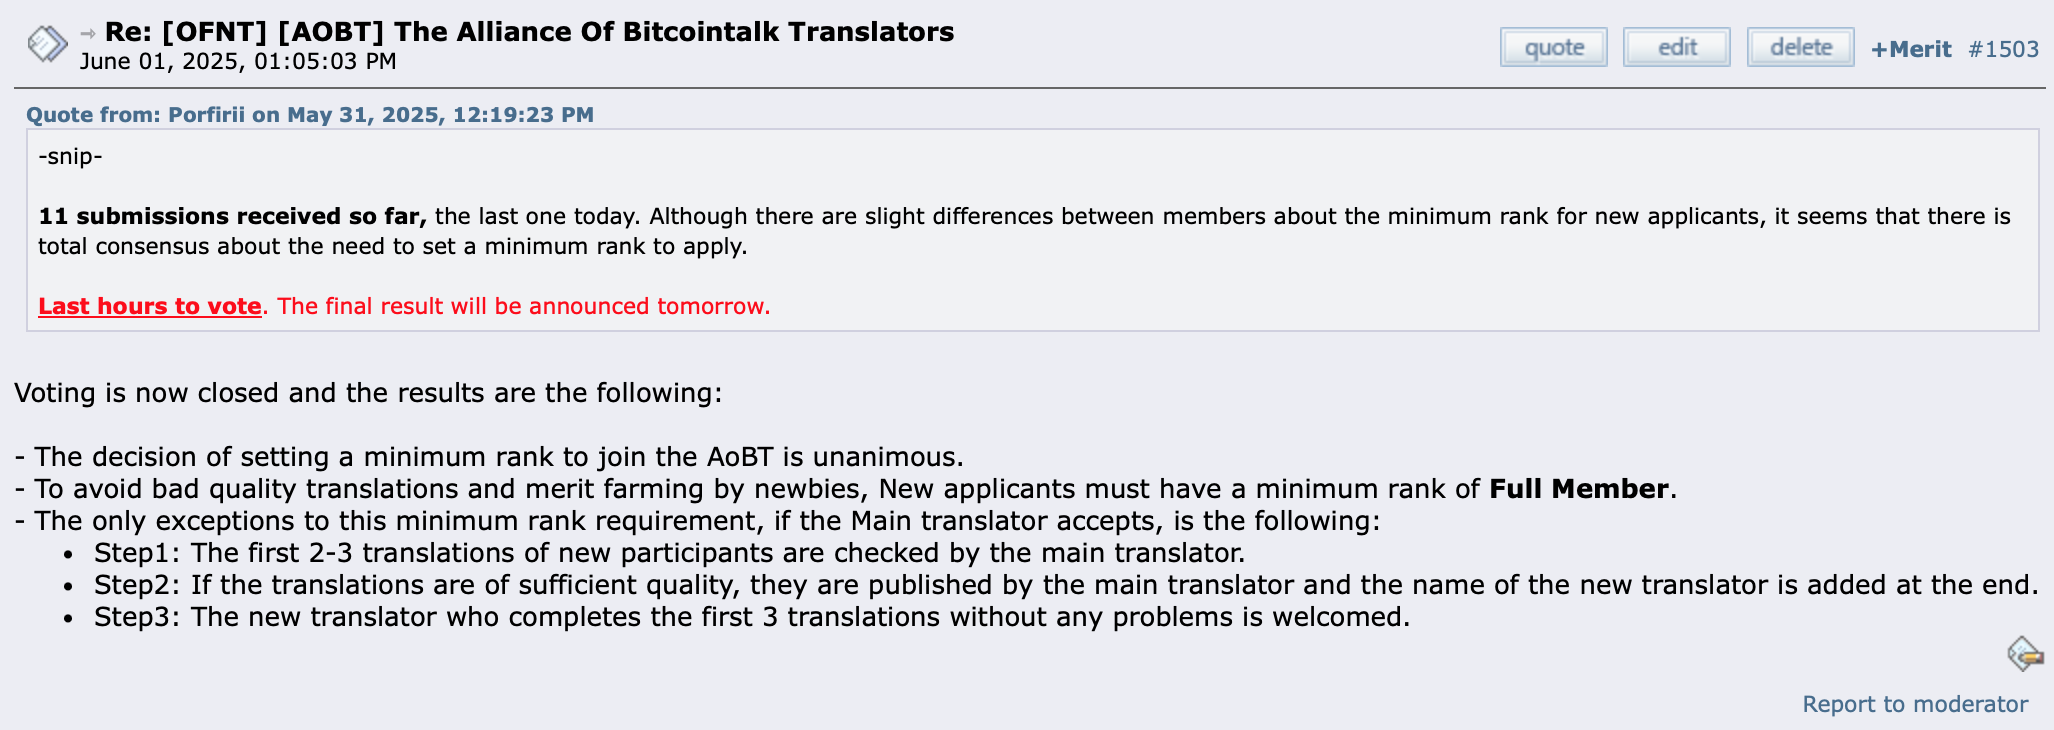This screenshot has height=730, width=2054.
Task: Click the post message icon beside the title
Action: [x=47, y=44]
